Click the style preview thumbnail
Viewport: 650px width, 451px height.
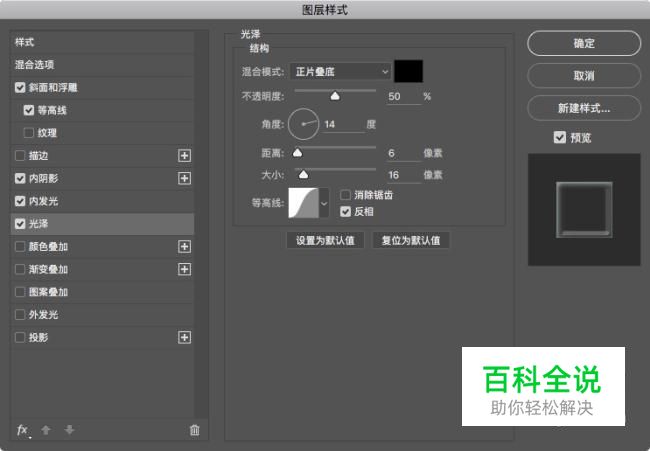click(584, 210)
